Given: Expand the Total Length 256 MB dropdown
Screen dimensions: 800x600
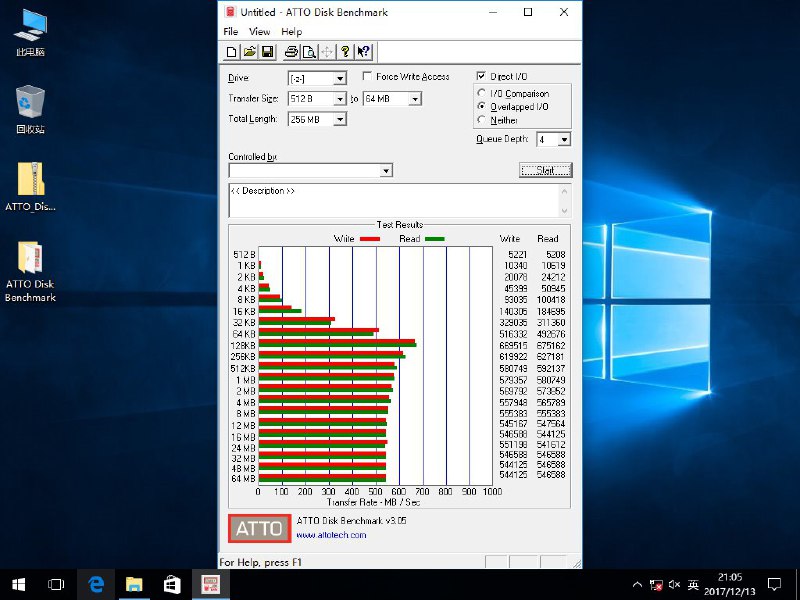Looking at the screenshot, I should pyautogui.click(x=340, y=119).
